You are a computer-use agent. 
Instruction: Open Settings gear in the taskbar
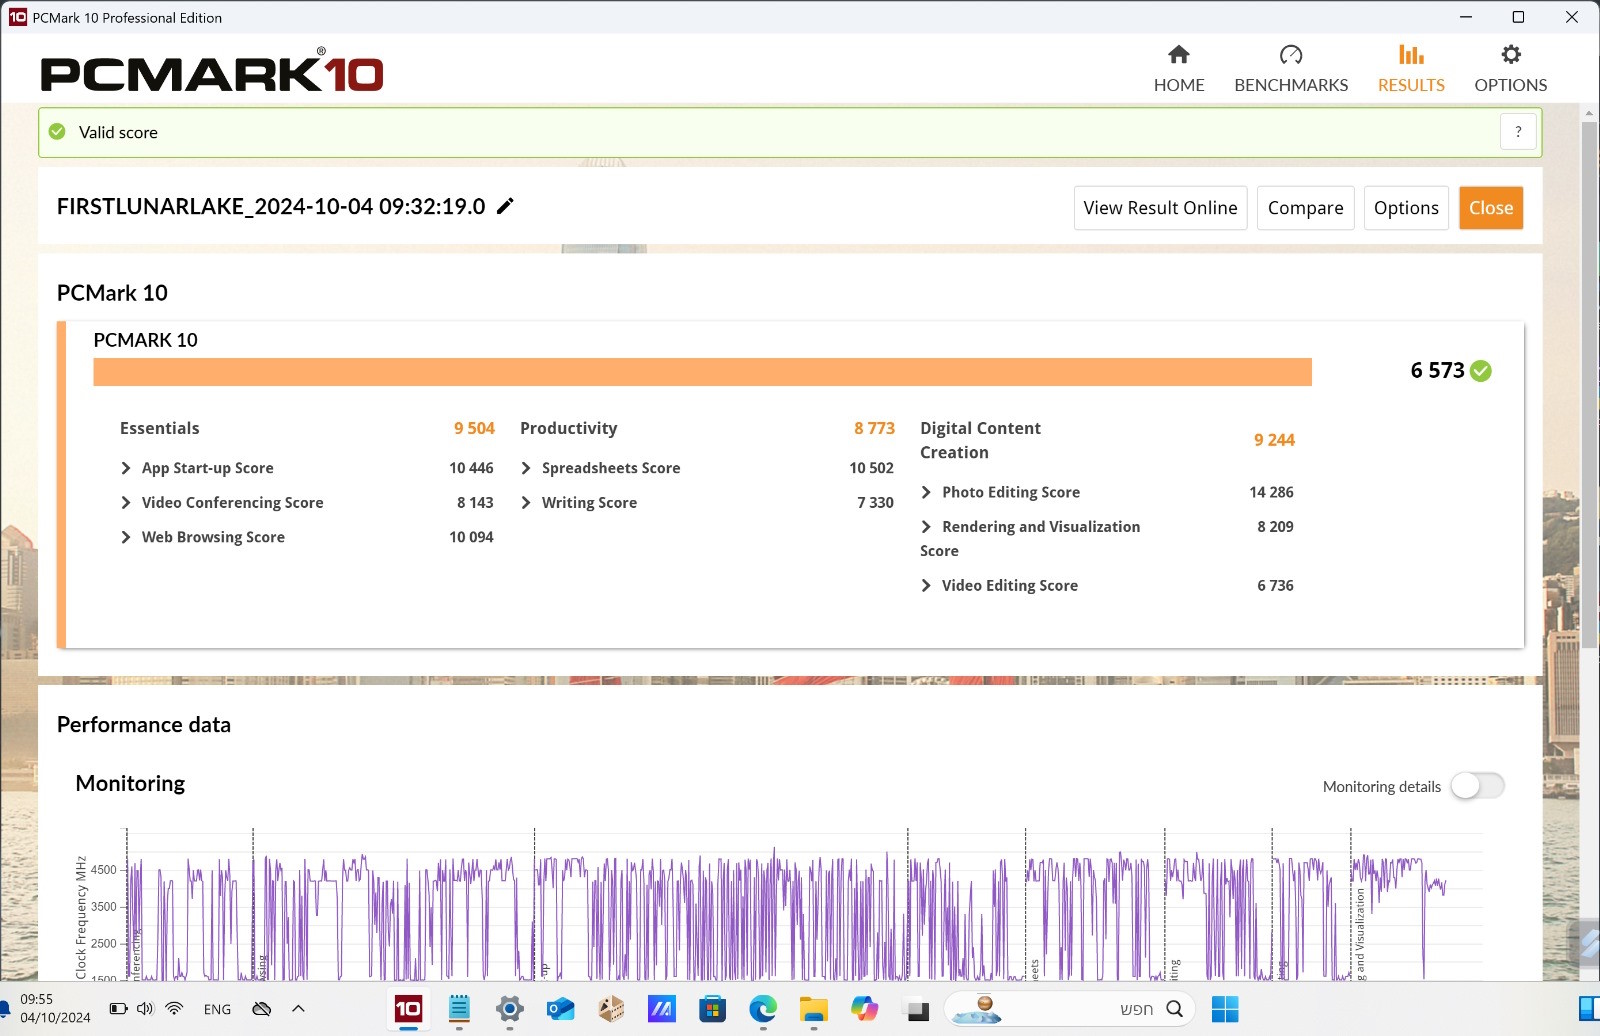(510, 1010)
